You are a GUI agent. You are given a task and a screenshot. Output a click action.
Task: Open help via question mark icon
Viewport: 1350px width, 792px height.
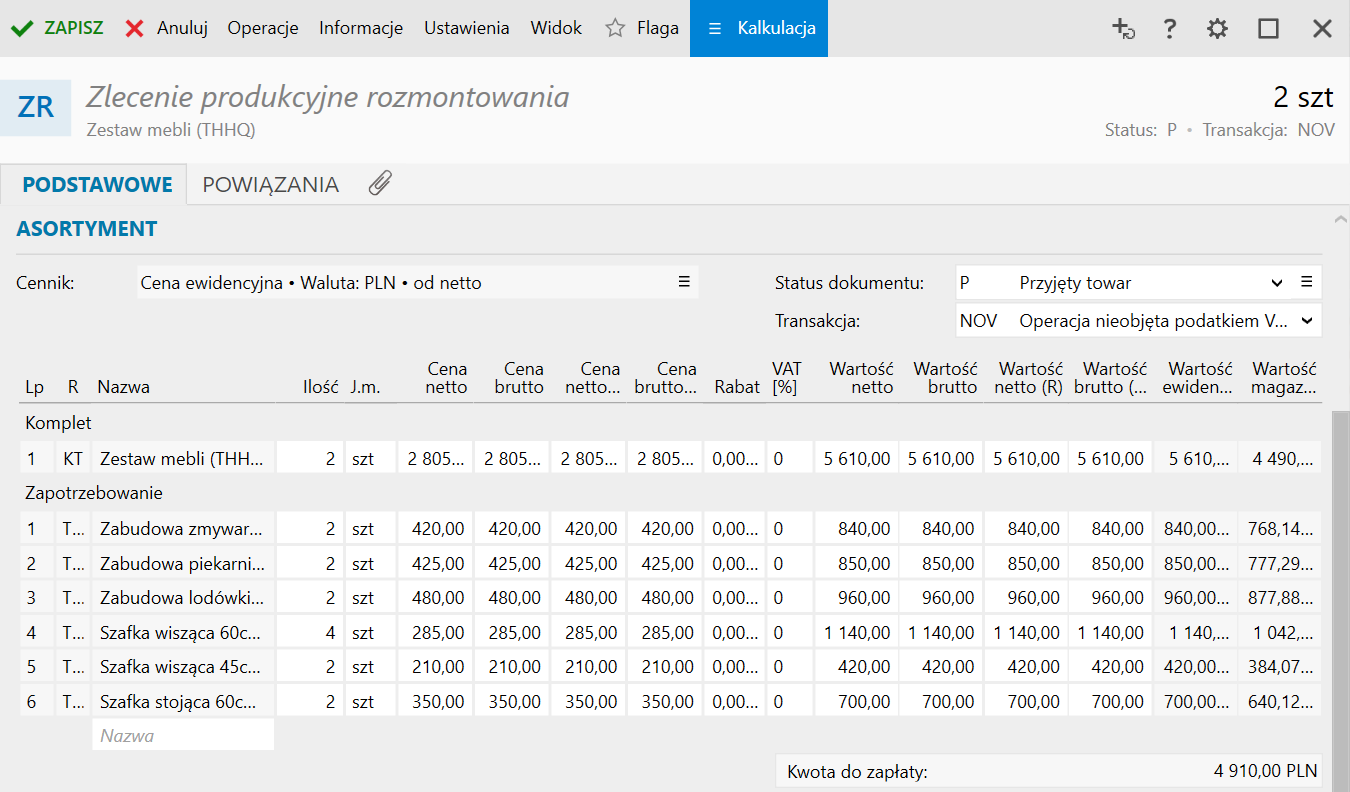(x=1169, y=29)
